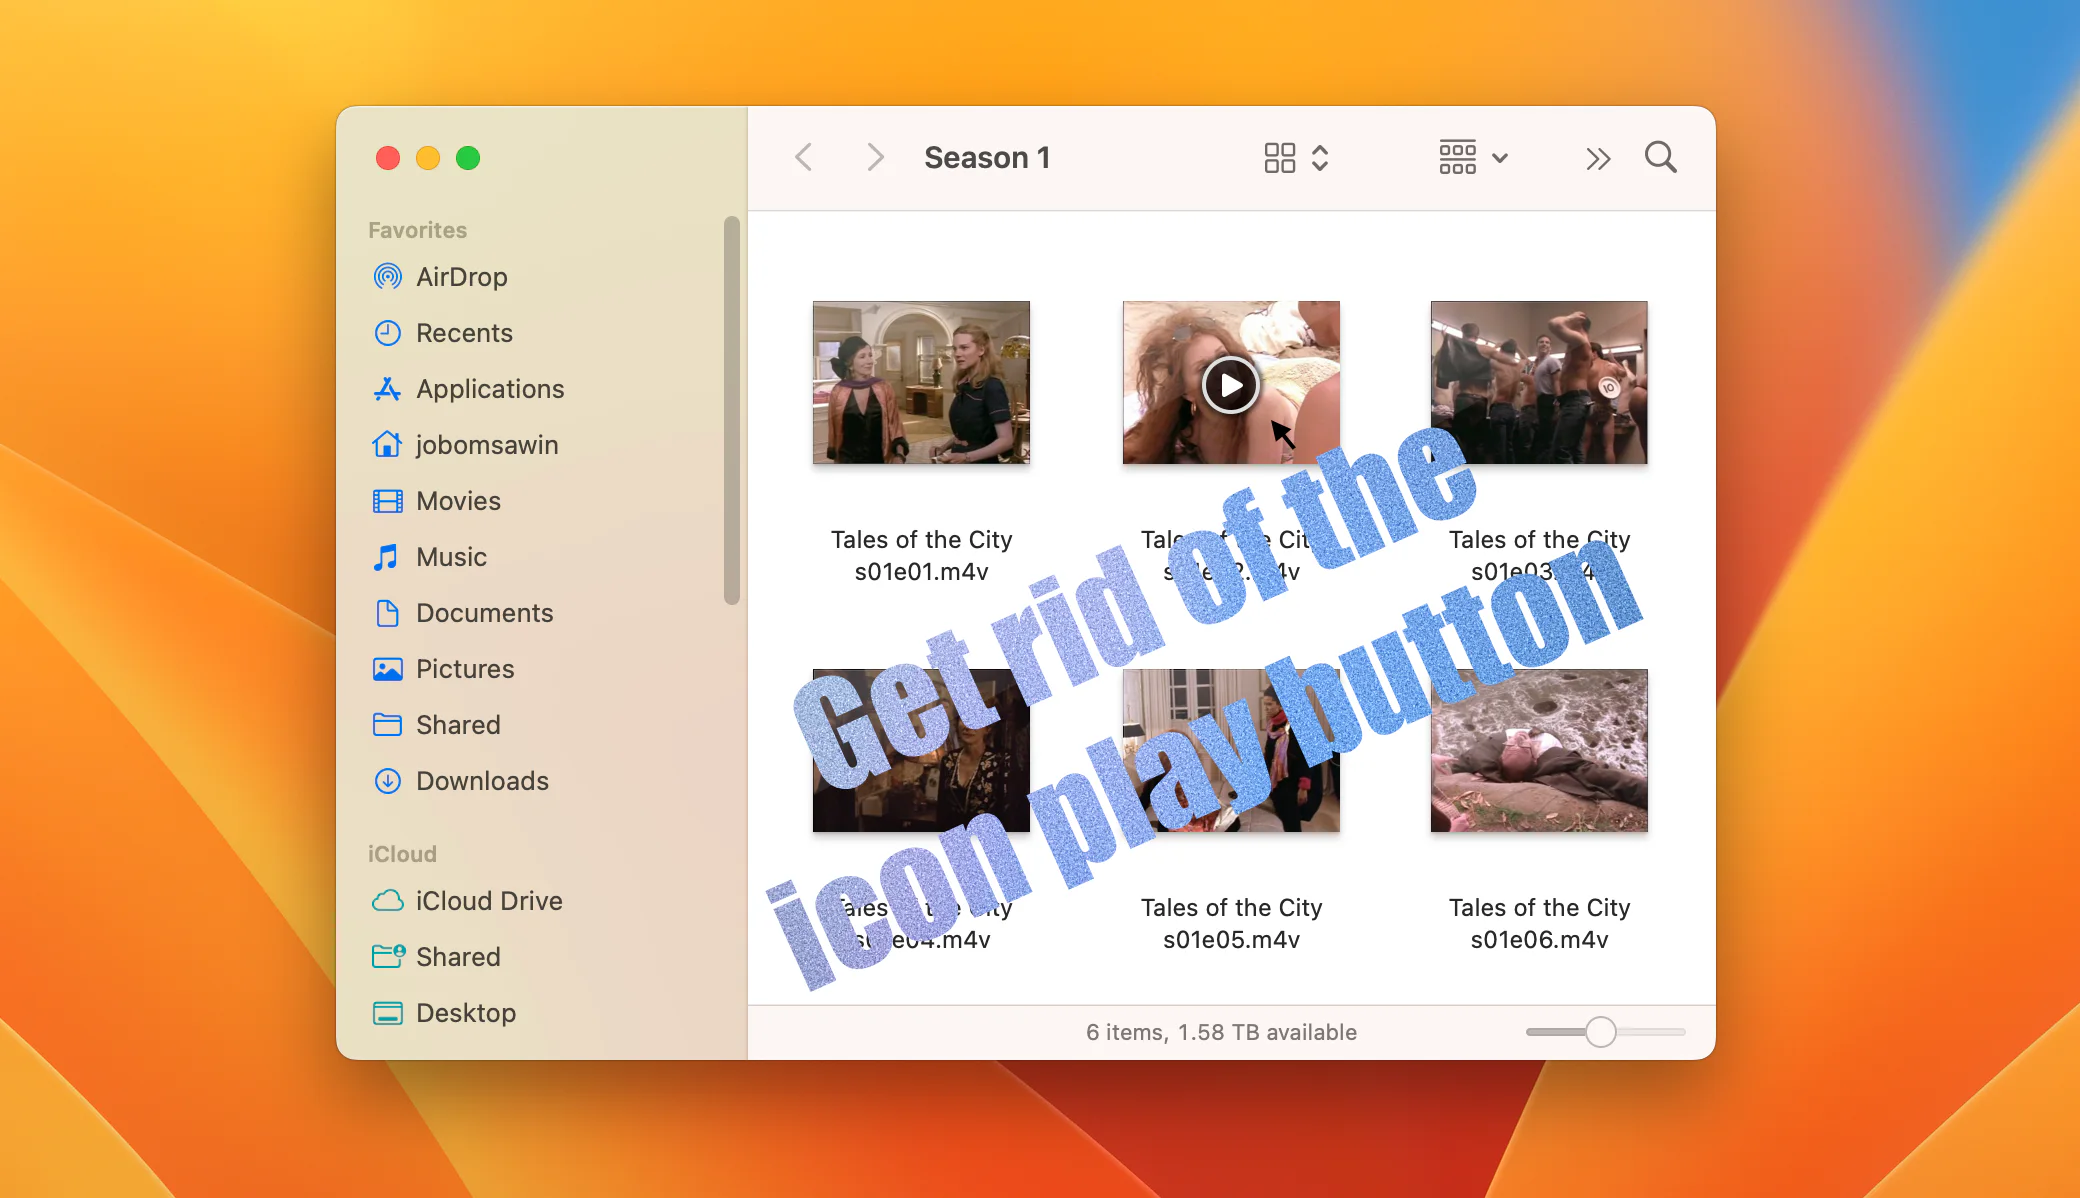This screenshot has width=2080, height=1198.
Task: Select the s01e04 video thumbnail
Action: click(x=921, y=750)
